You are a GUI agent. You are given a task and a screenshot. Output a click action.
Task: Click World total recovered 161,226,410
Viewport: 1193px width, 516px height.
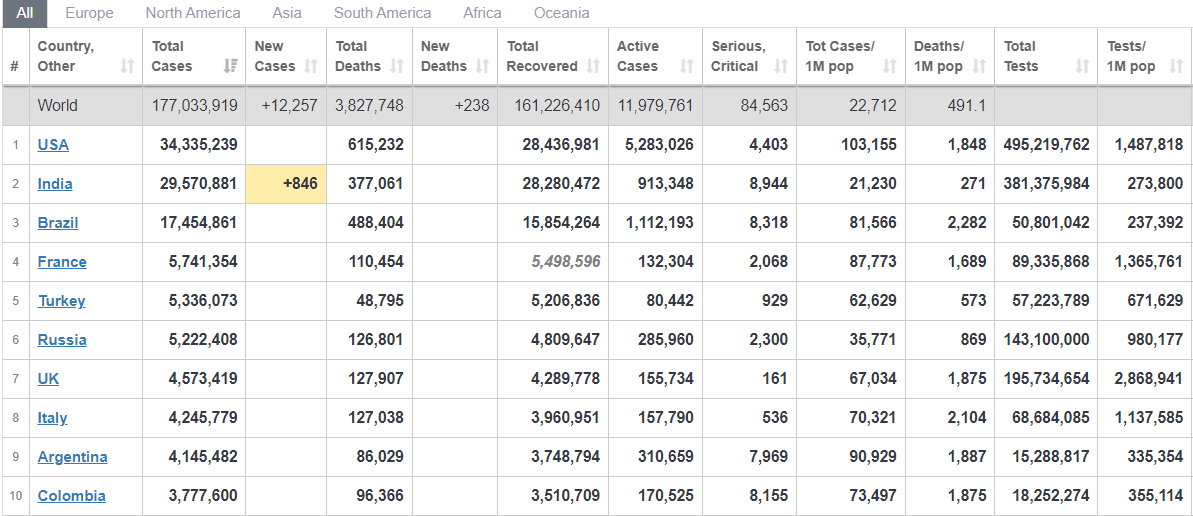point(557,106)
